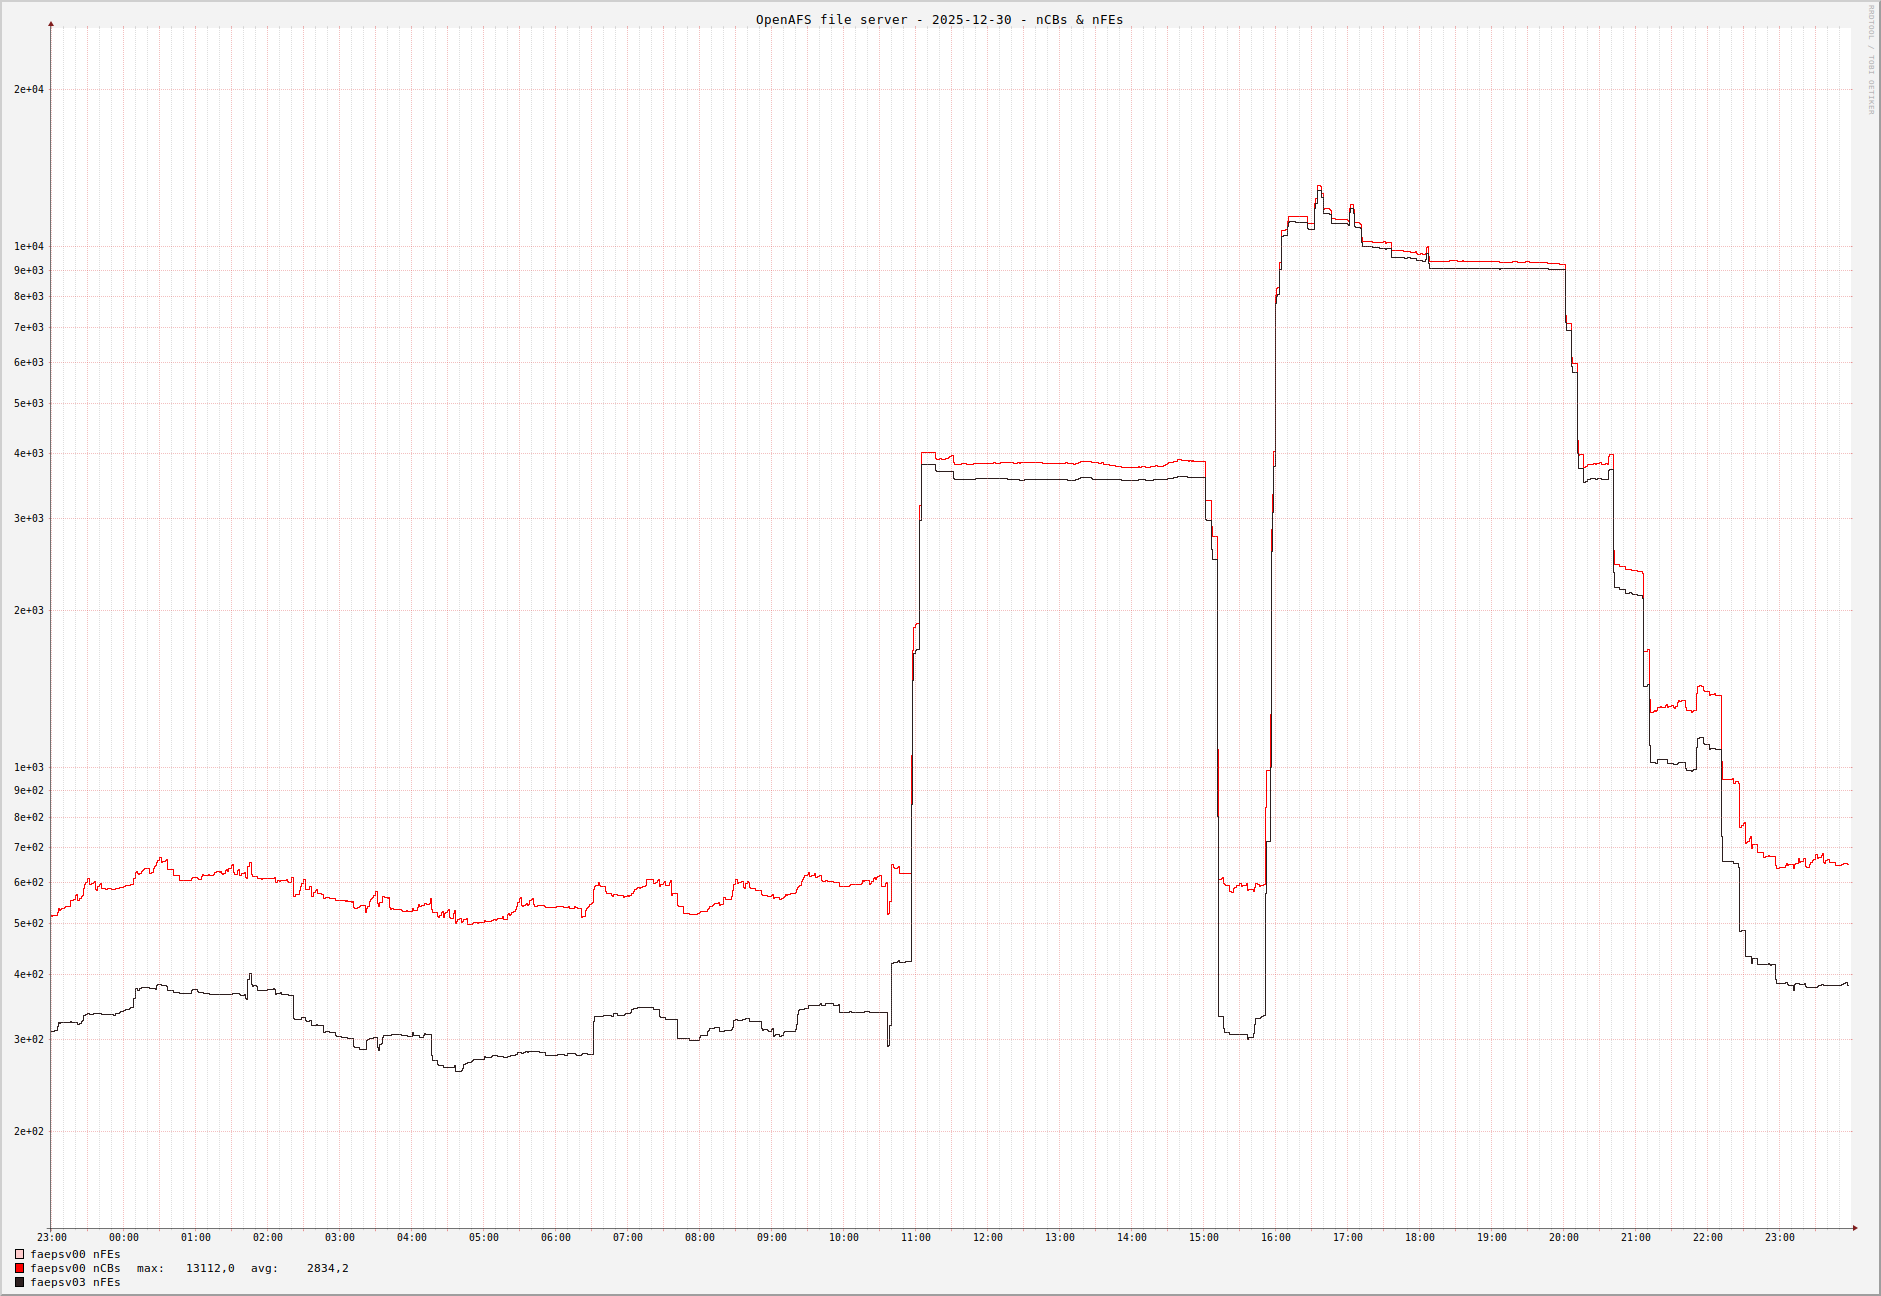This screenshot has height=1296, width=1881.
Task: Click the x-axis arrowhead at right end
Action: point(1854,1228)
